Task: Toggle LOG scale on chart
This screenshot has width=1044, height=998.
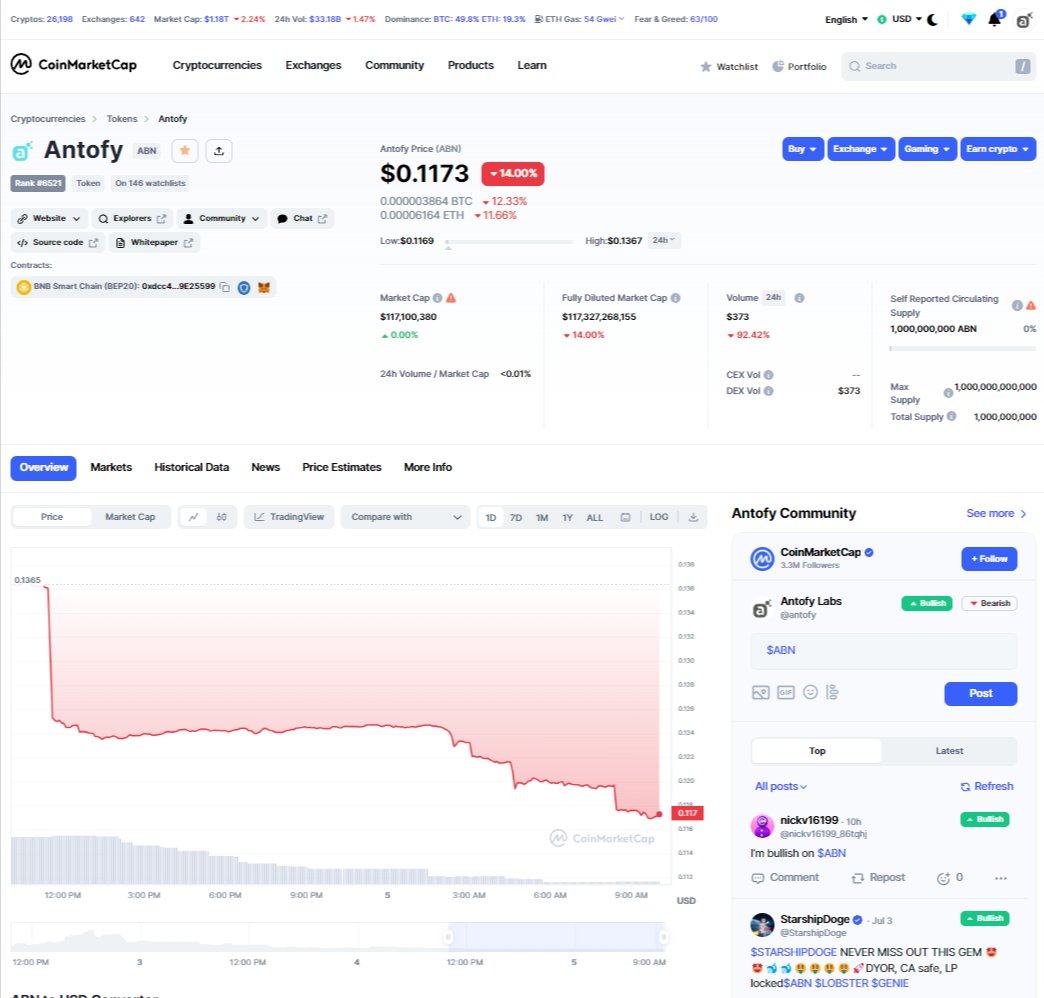Action: click(x=658, y=517)
